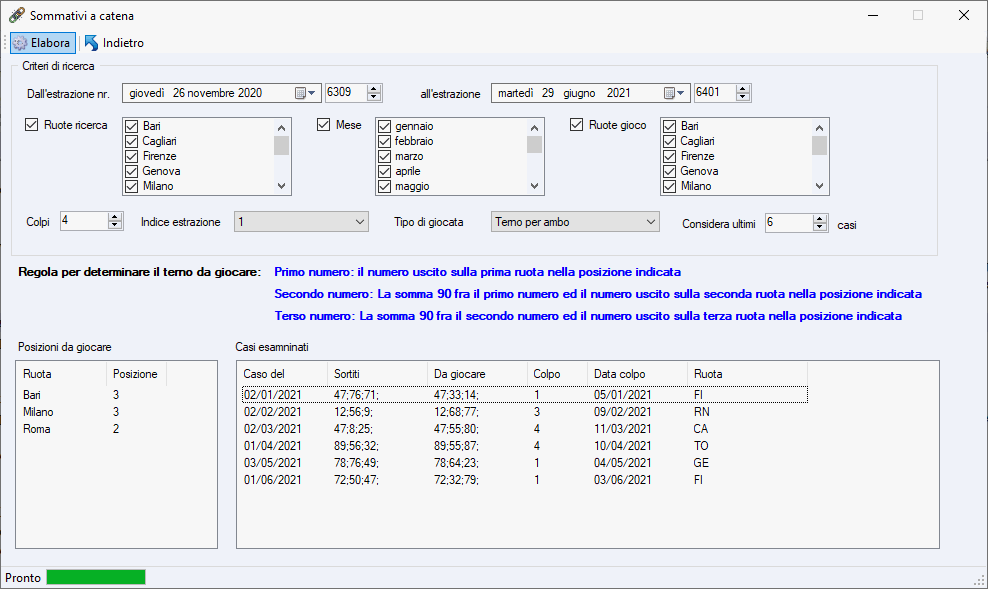Increase the starting extraction number 6309
The width and height of the screenshot is (988, 589).
(374, 89)
